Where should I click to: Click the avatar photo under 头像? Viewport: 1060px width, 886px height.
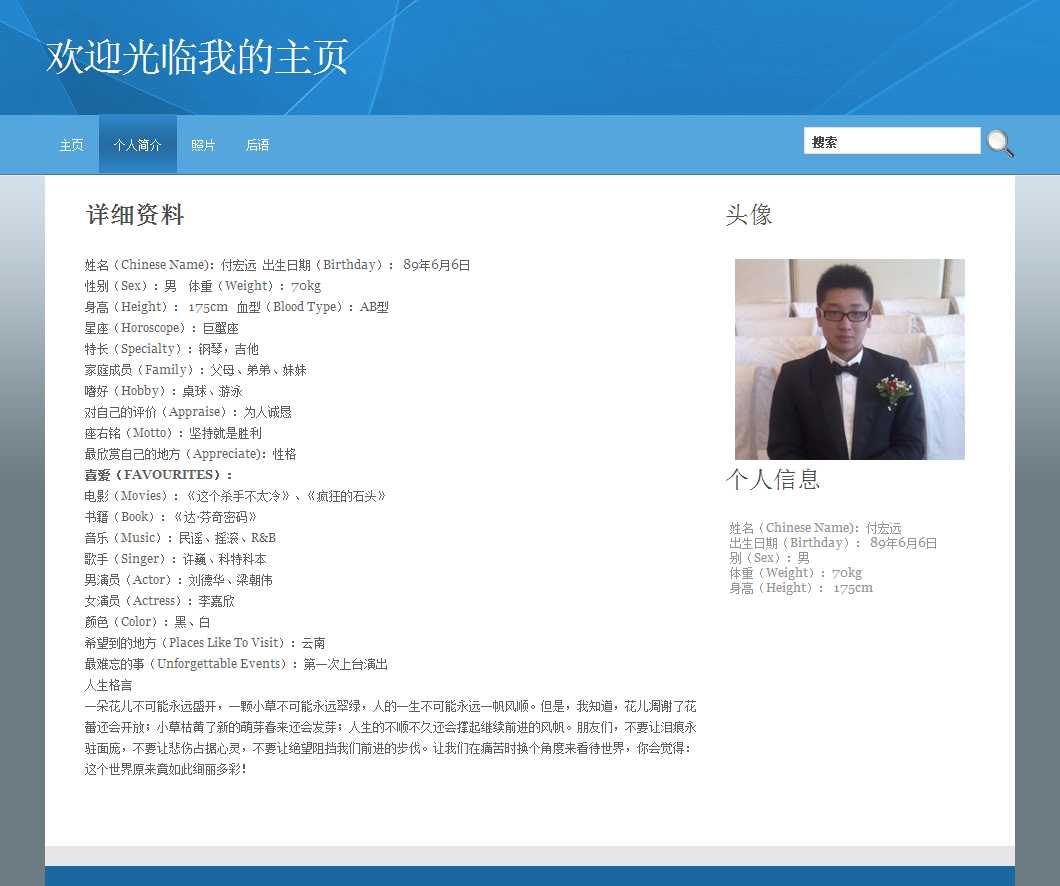pyautogui.click(x=849, y=359)
